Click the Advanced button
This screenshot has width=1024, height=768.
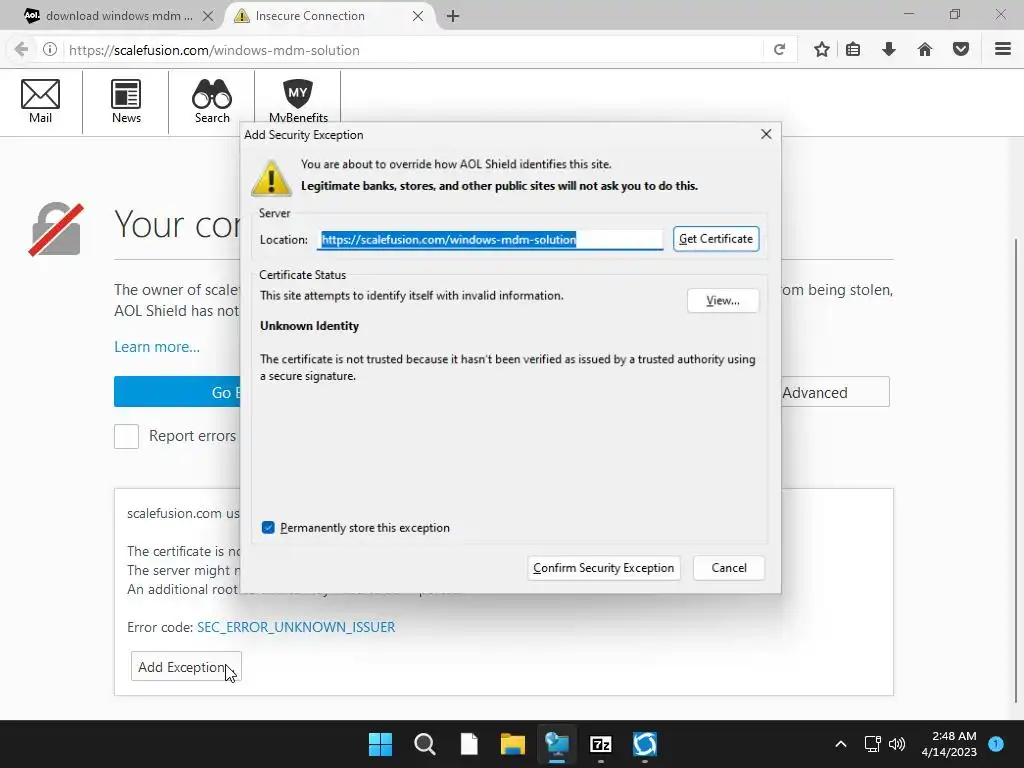coord(835,392)
